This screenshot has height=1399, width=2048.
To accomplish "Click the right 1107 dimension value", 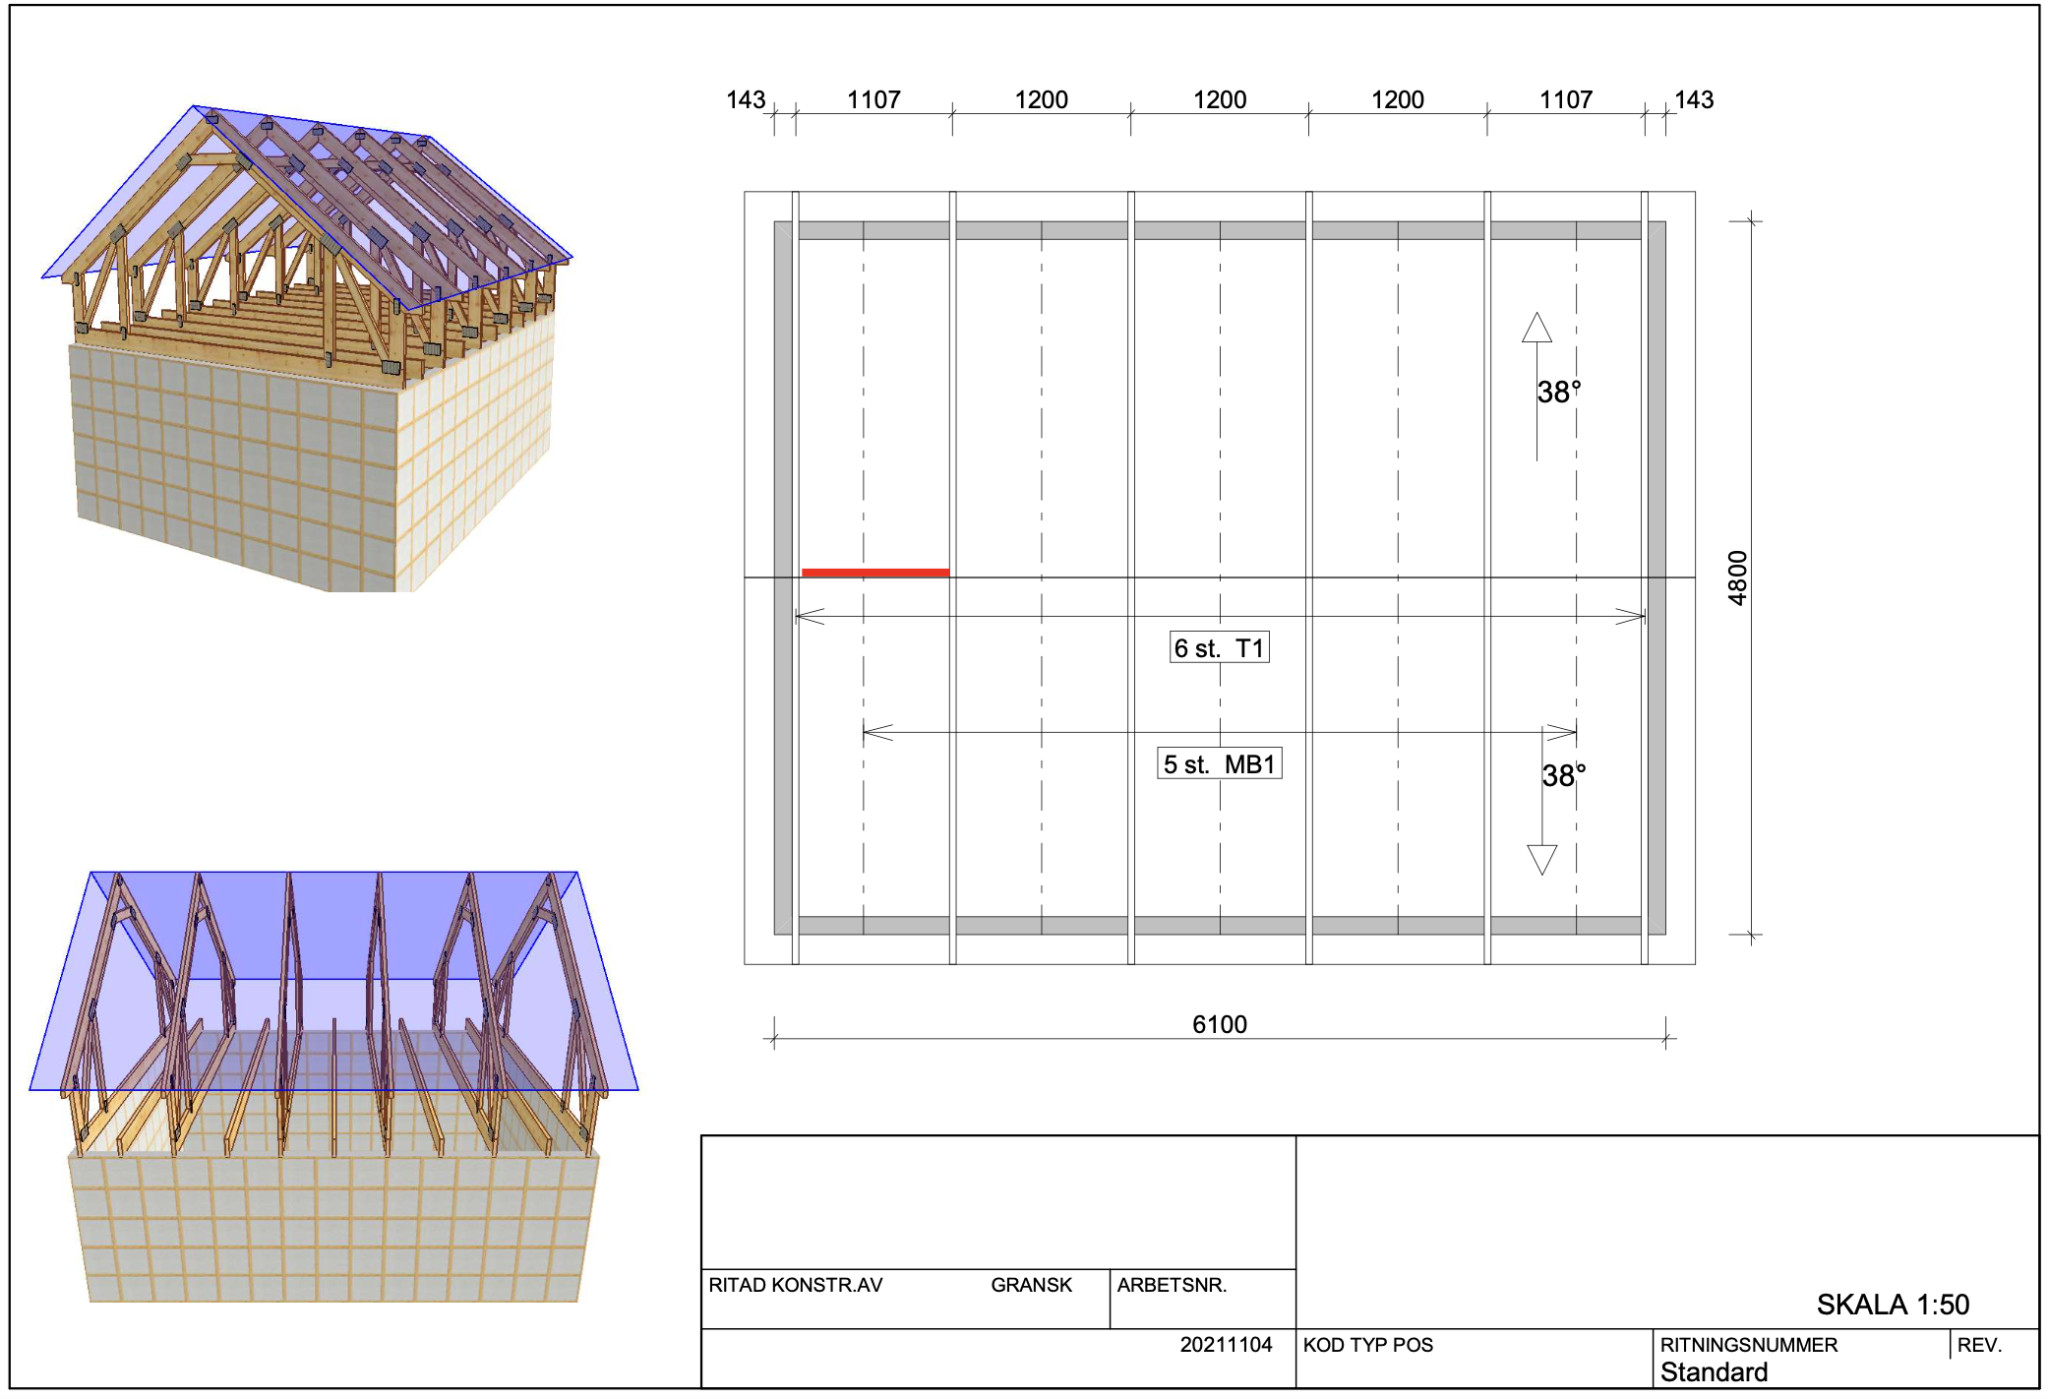I will pyautogui.click(x=1565, y=100).
